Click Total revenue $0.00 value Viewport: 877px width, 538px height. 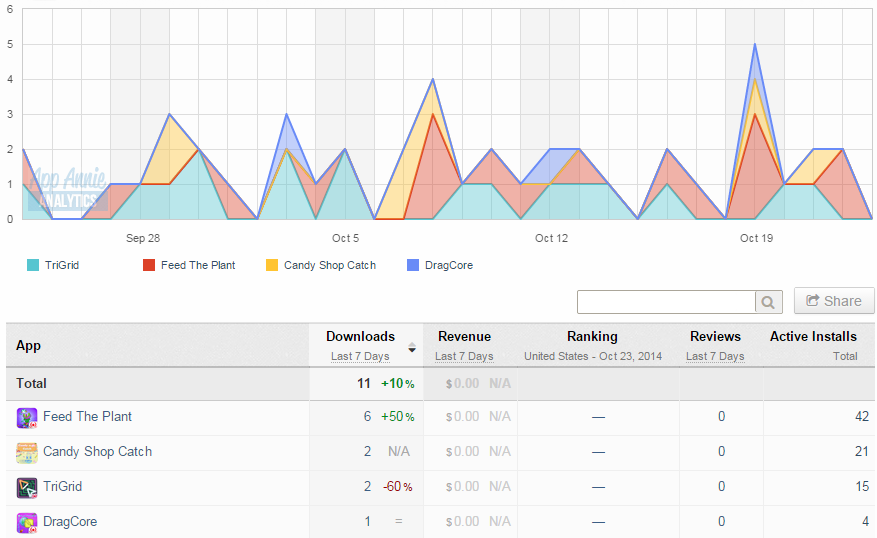463,384
